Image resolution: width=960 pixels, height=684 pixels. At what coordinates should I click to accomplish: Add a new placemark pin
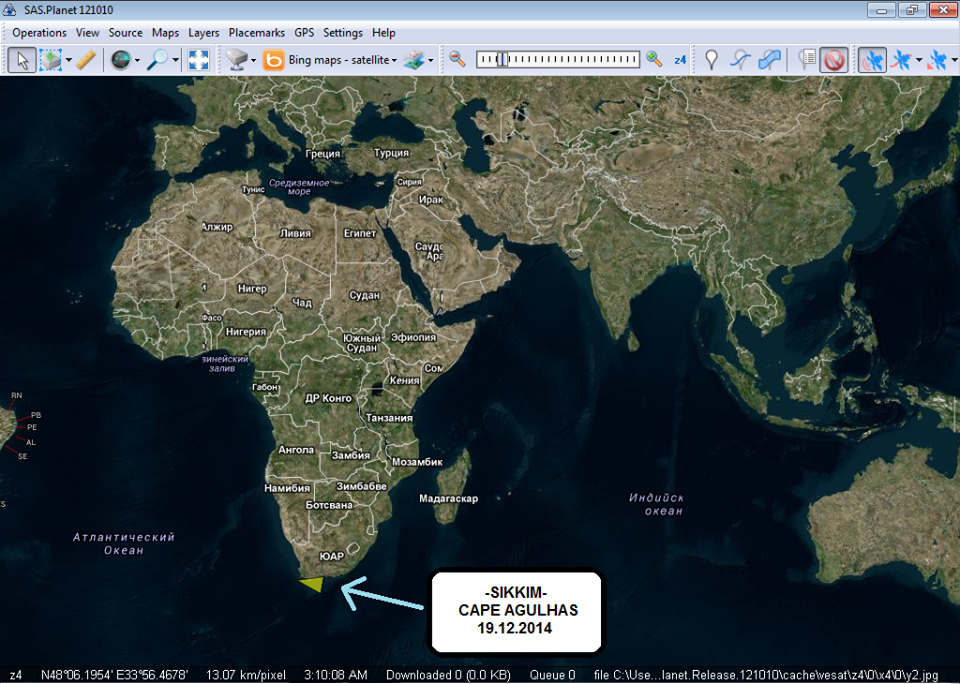(x=711, y=60)
